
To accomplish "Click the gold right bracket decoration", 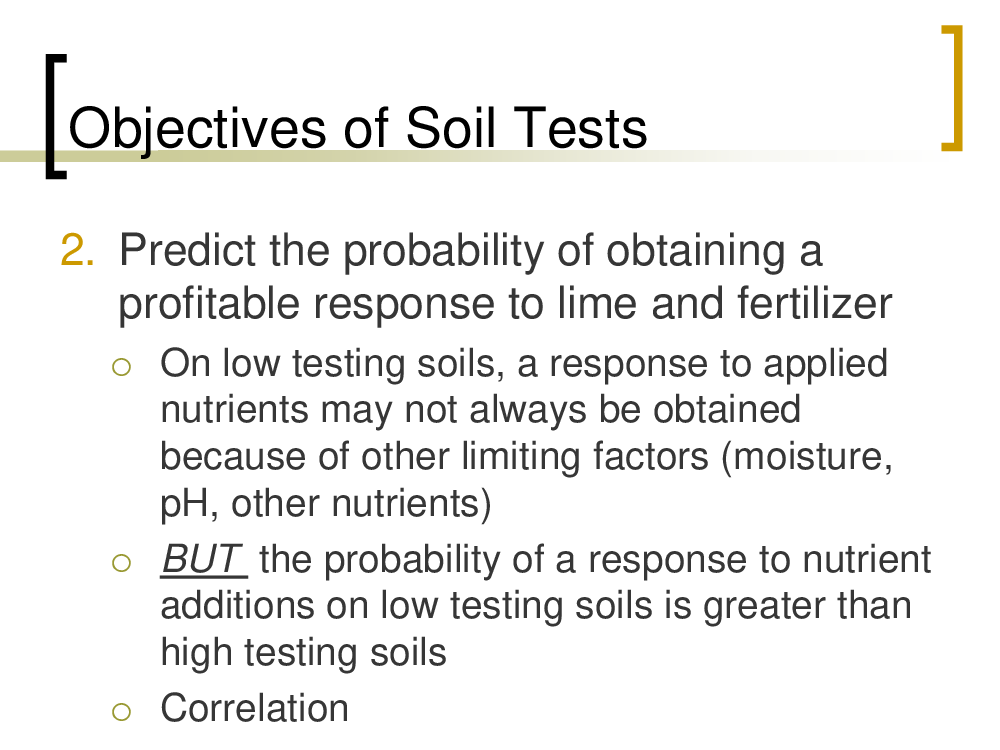I will [x=952, y=88].
